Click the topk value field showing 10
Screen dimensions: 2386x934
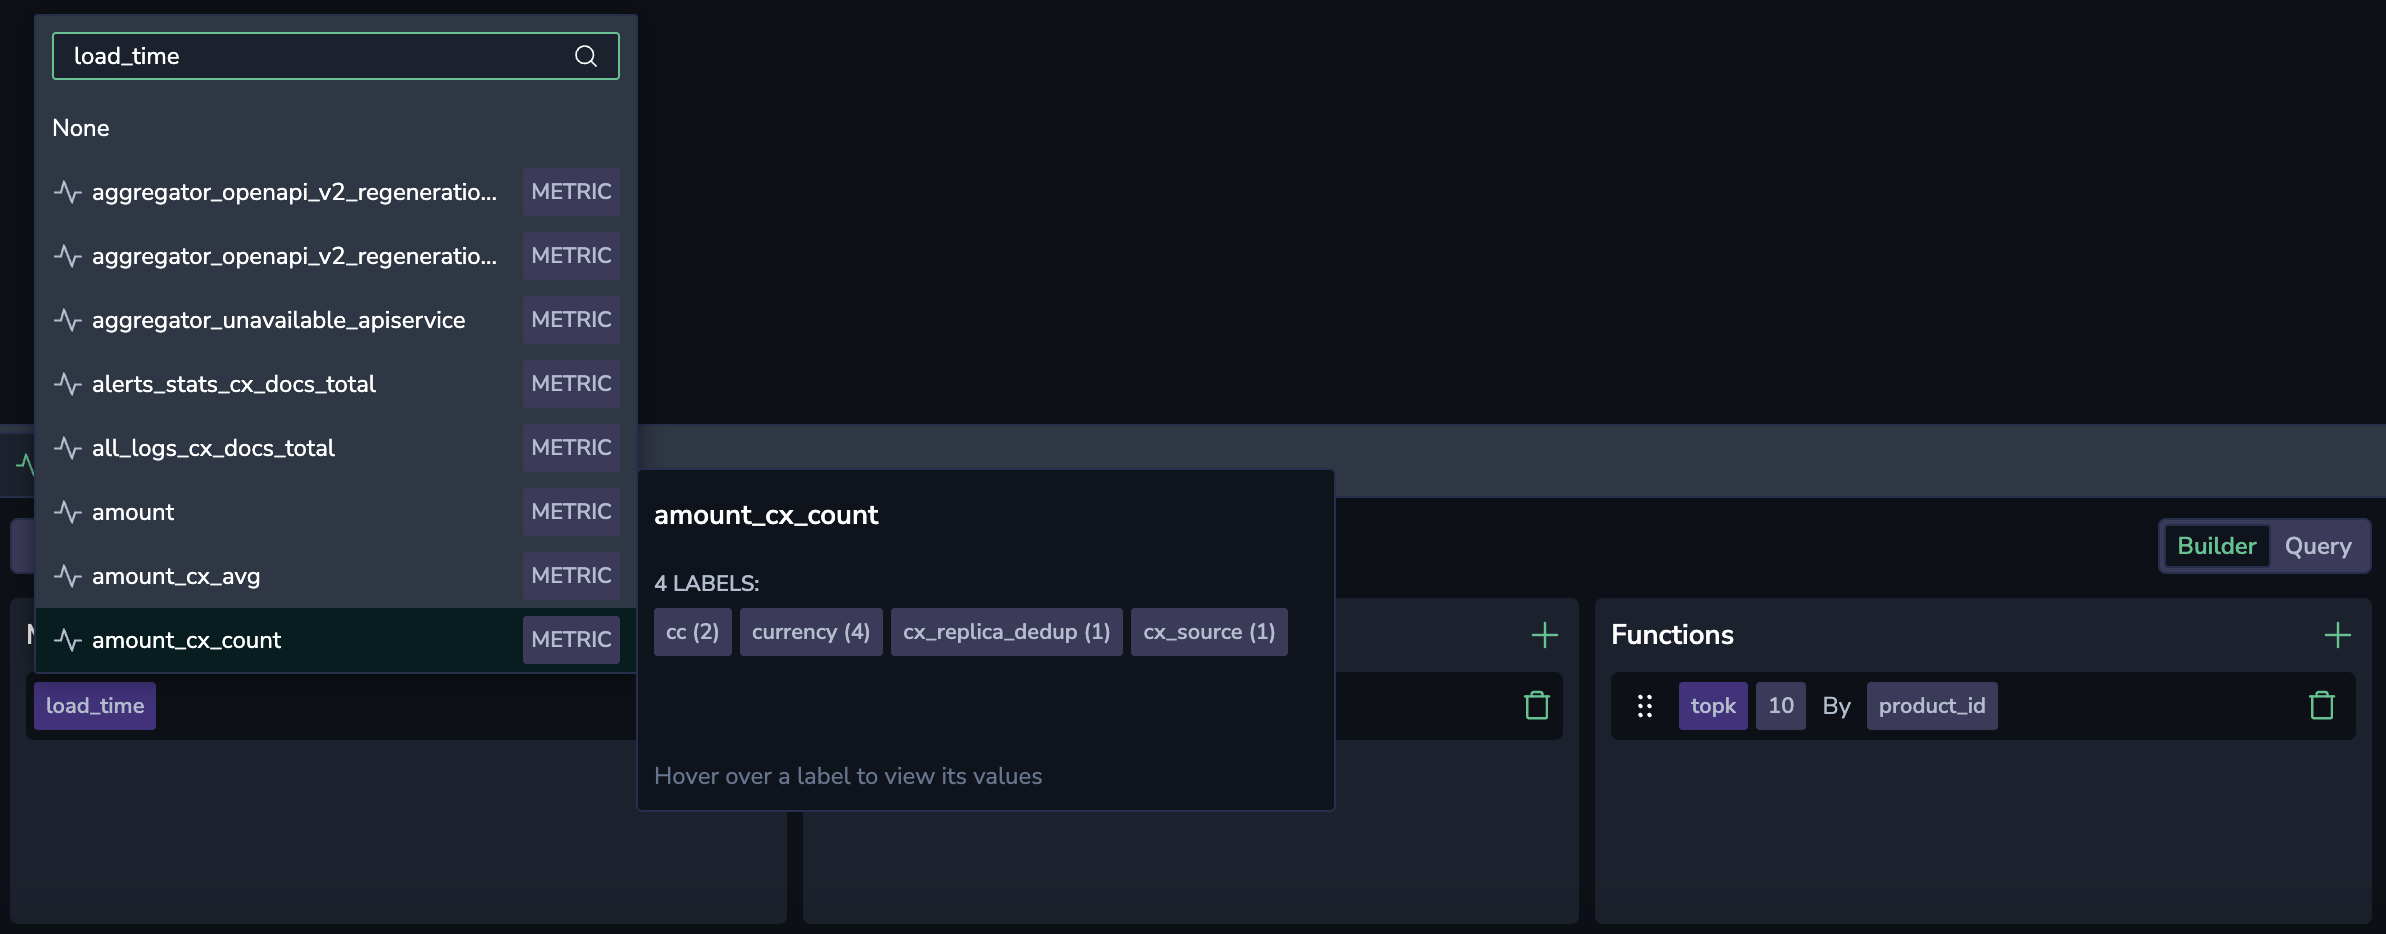[1780, 706]
